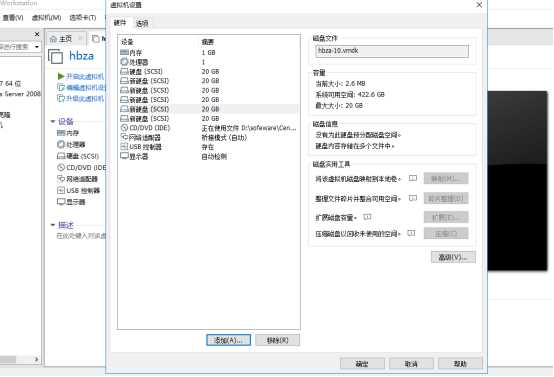Select the 网络适配器 network icon in settings list
The width and height of the screenshot is (554, 377).
124,137
